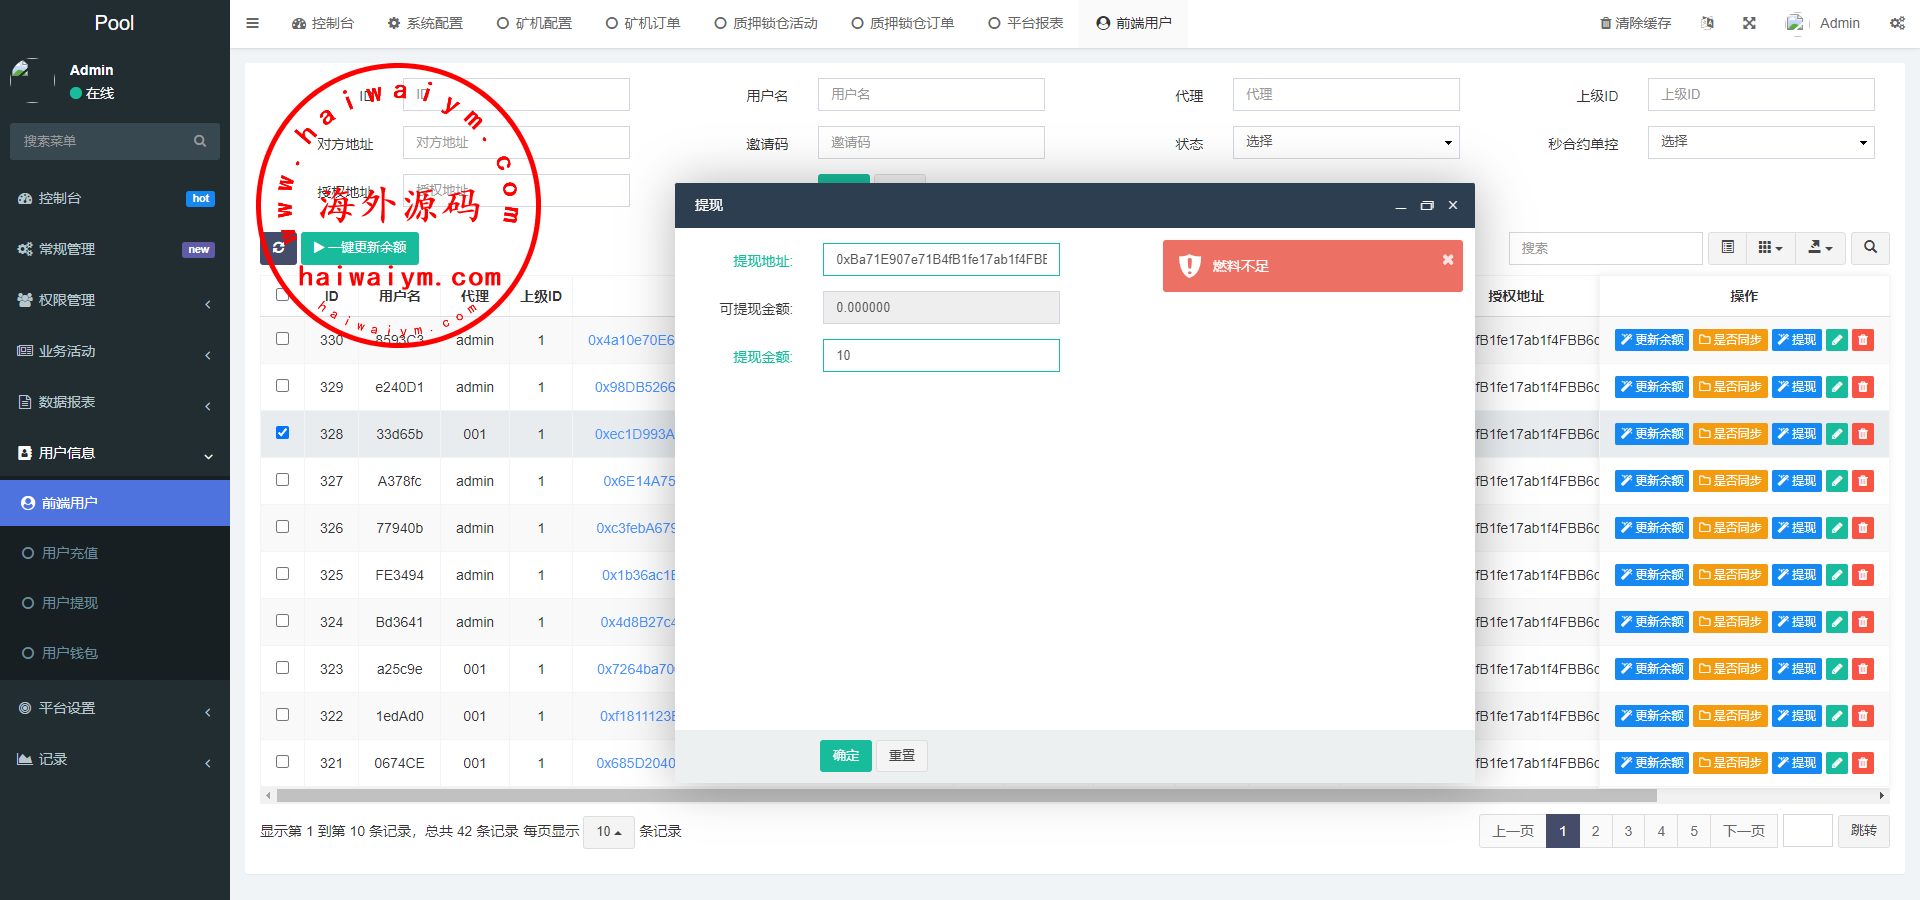1920x900 pixels.
Task: Click the green edit icon for row 328
Action: [1836, 434]
